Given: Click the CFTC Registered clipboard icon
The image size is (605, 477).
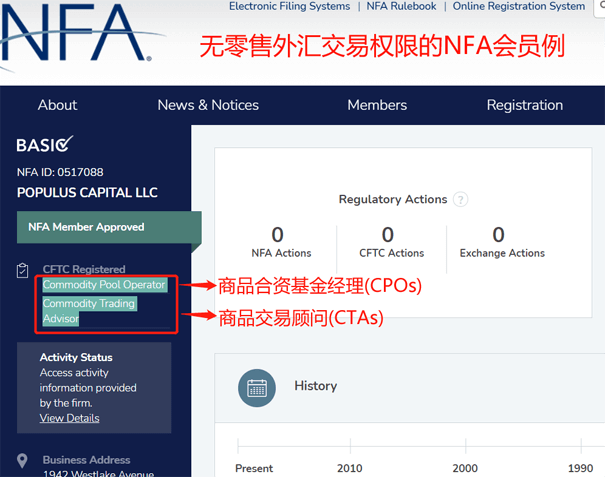Looking at the screenshot, I should click(22, 270).
